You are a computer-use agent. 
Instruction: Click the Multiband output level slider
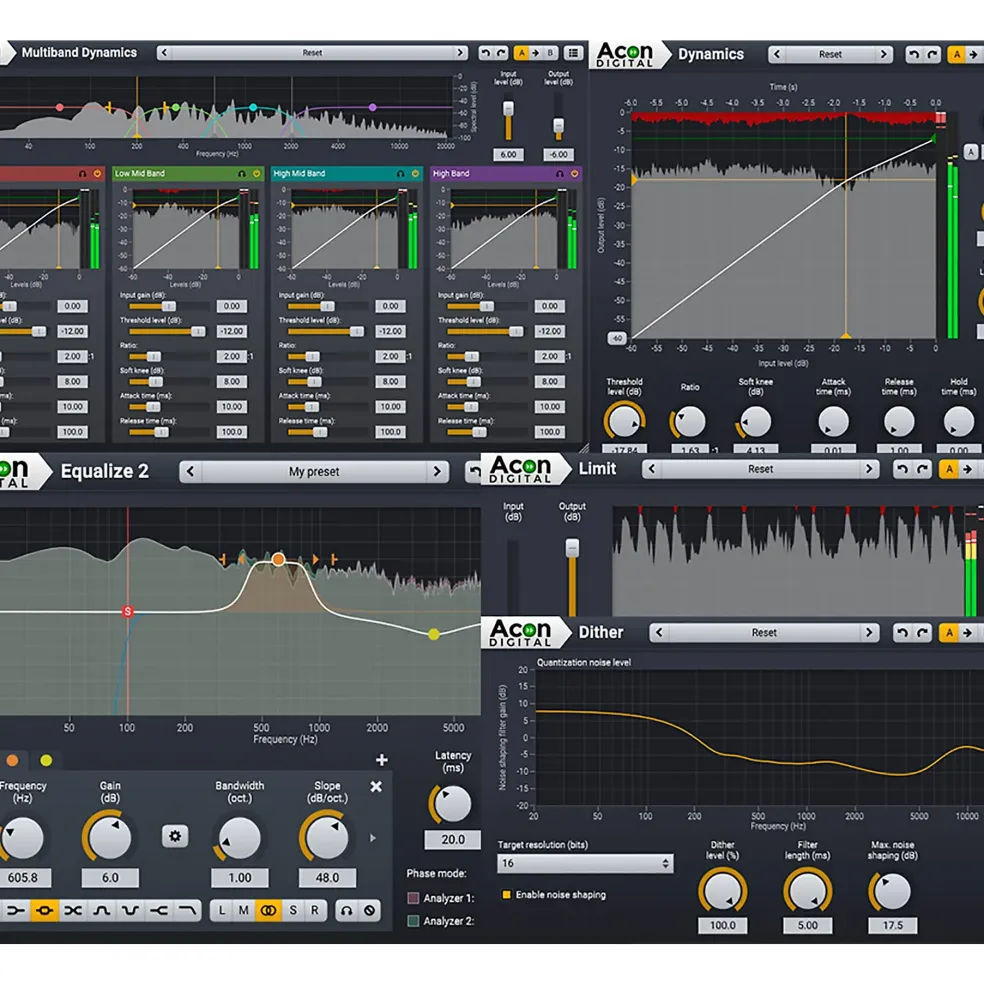click(558, 126)
